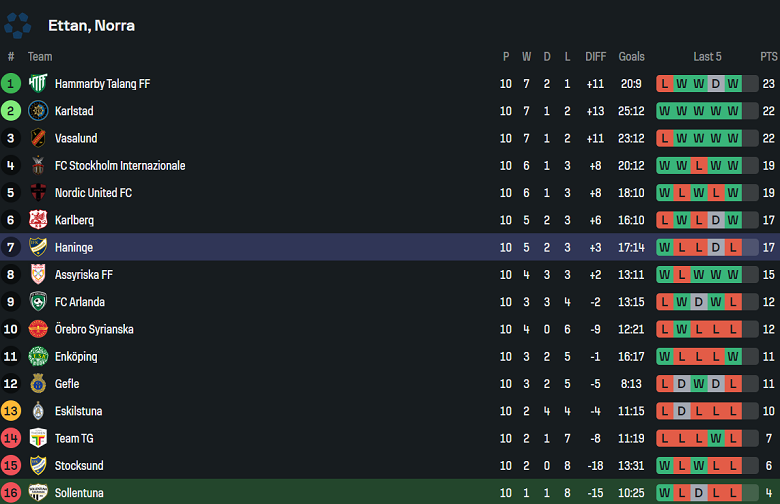
Task: Click the Hammarby Talang FF club crest
Action: 38,84
